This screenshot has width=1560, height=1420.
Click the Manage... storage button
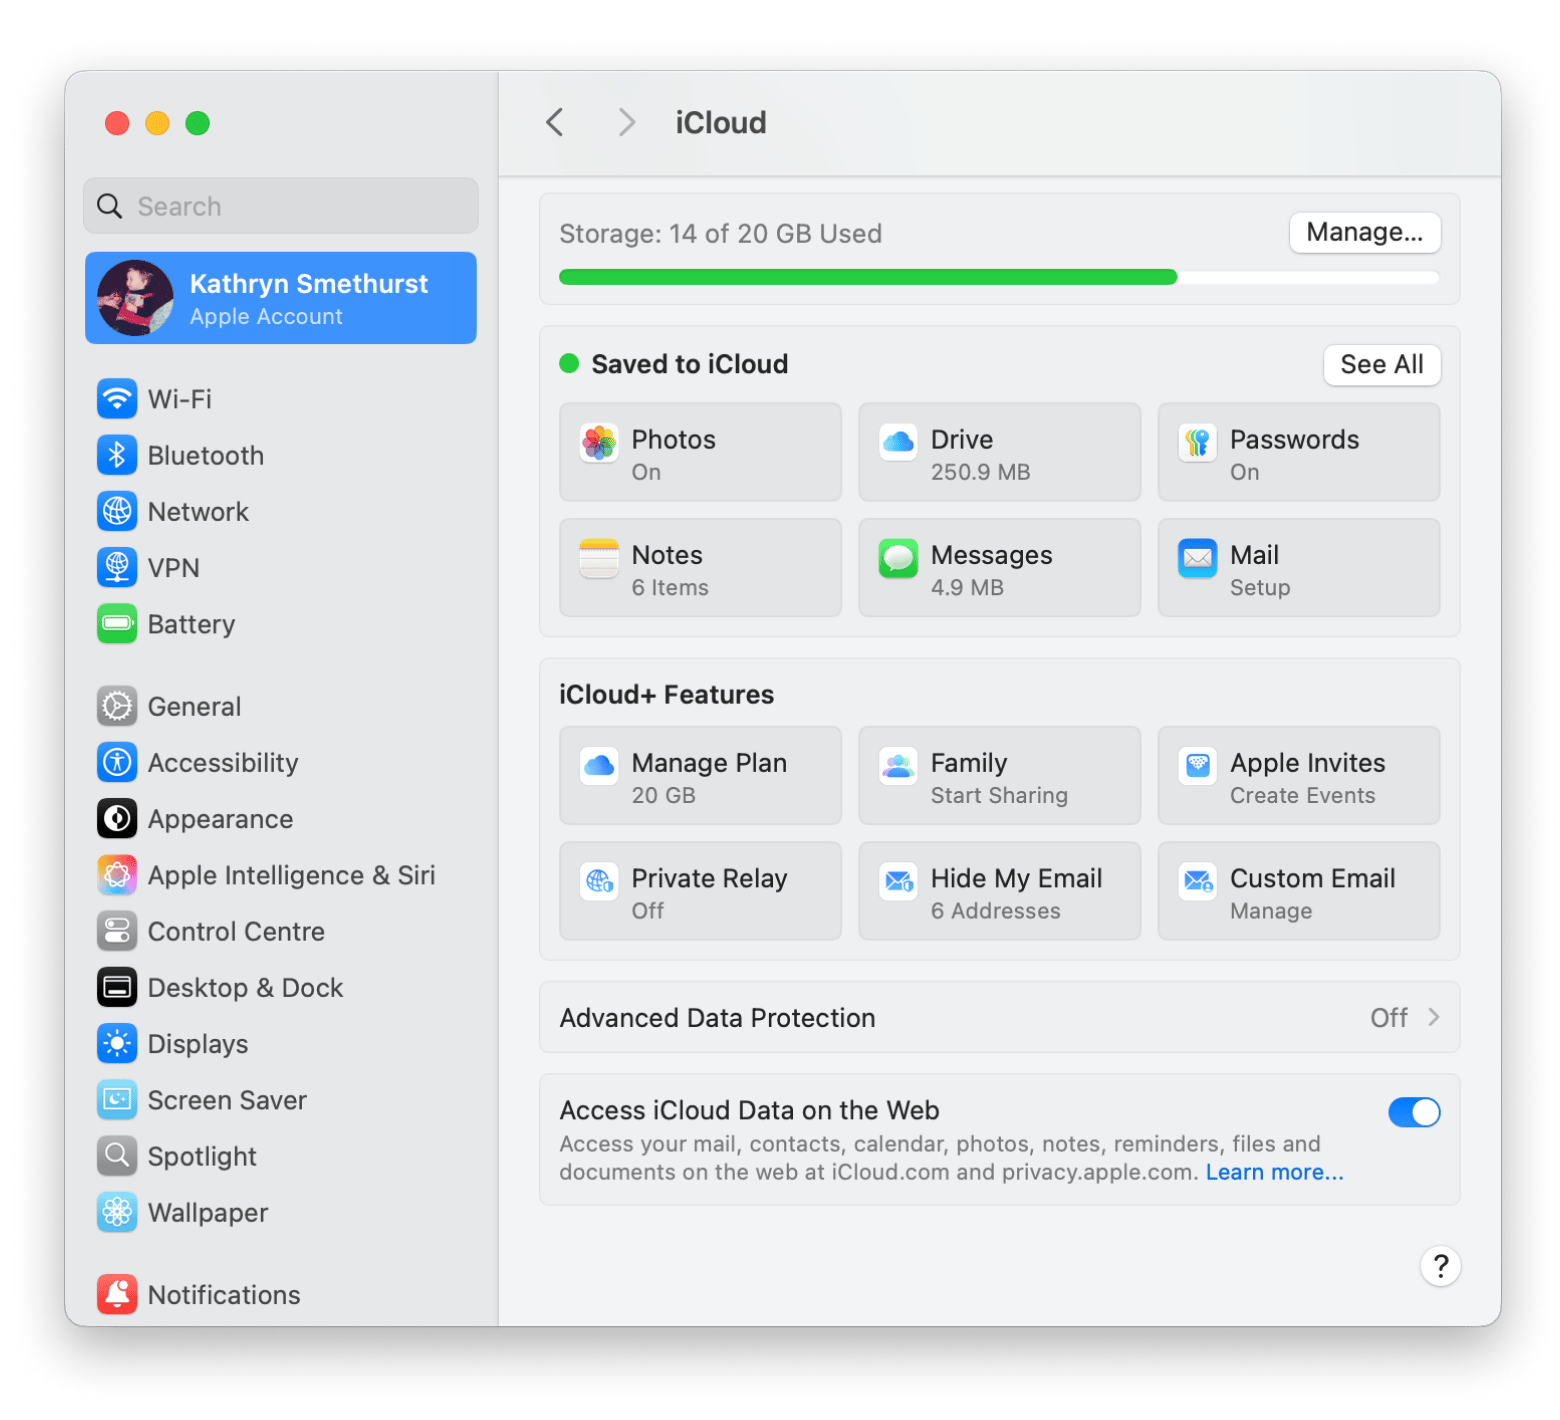(x=1364, y=233)
